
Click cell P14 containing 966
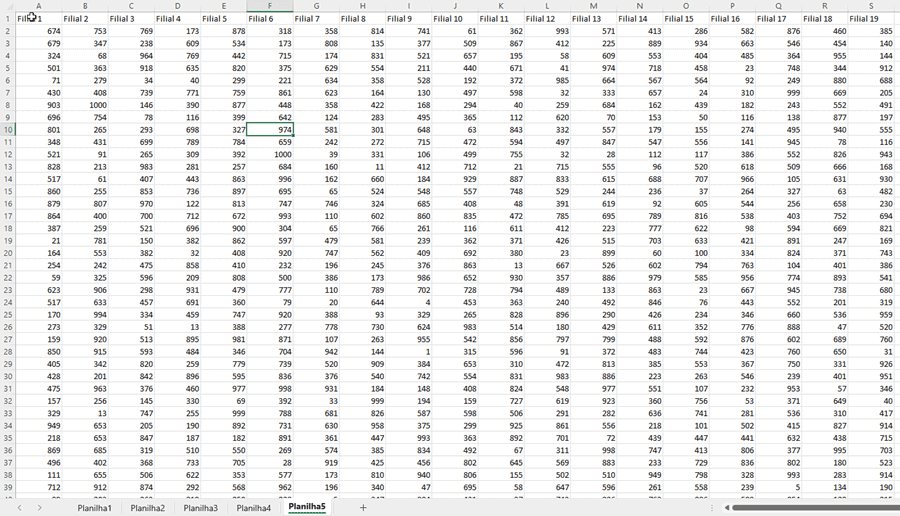(x=732, y=179)
